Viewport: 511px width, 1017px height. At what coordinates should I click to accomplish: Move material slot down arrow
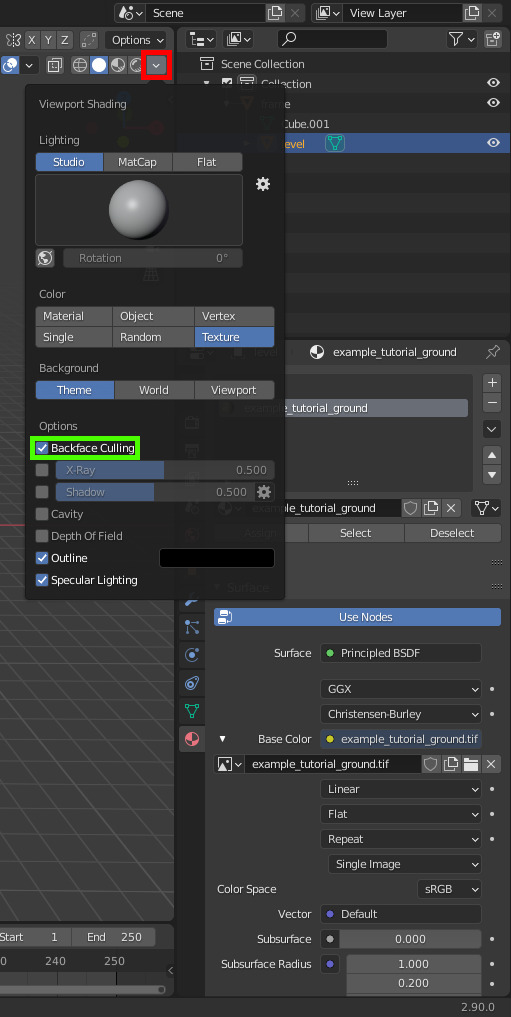point(492,475)
